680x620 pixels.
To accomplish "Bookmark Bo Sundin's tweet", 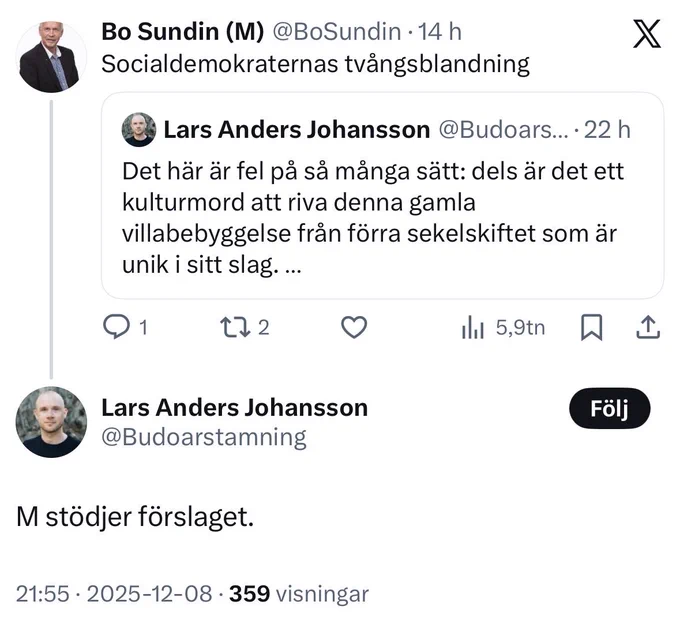I will 592,327.
